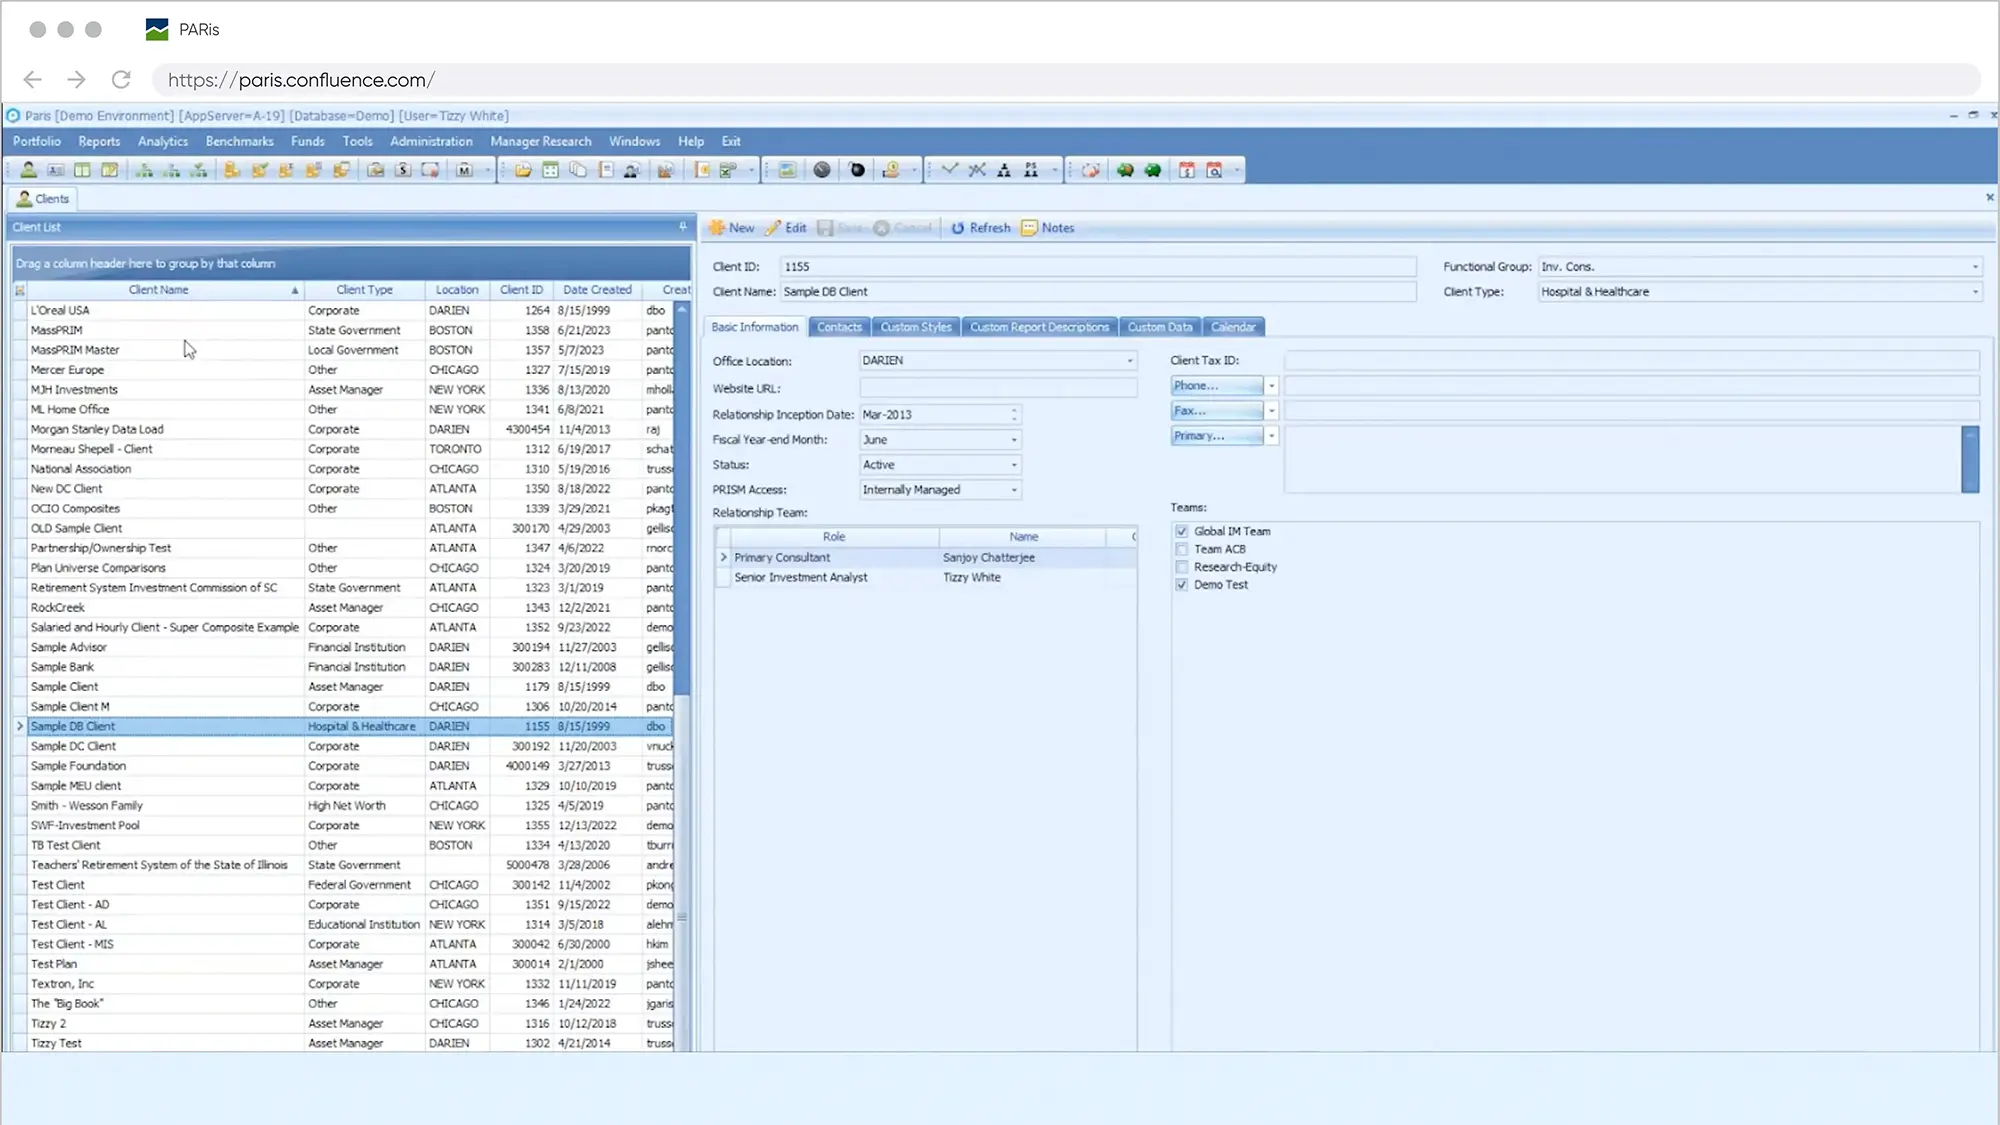Click the black bomb toolbar icon
Image resolution: width=2000 pixels, height=1125 pixels.
coord(857,170)
